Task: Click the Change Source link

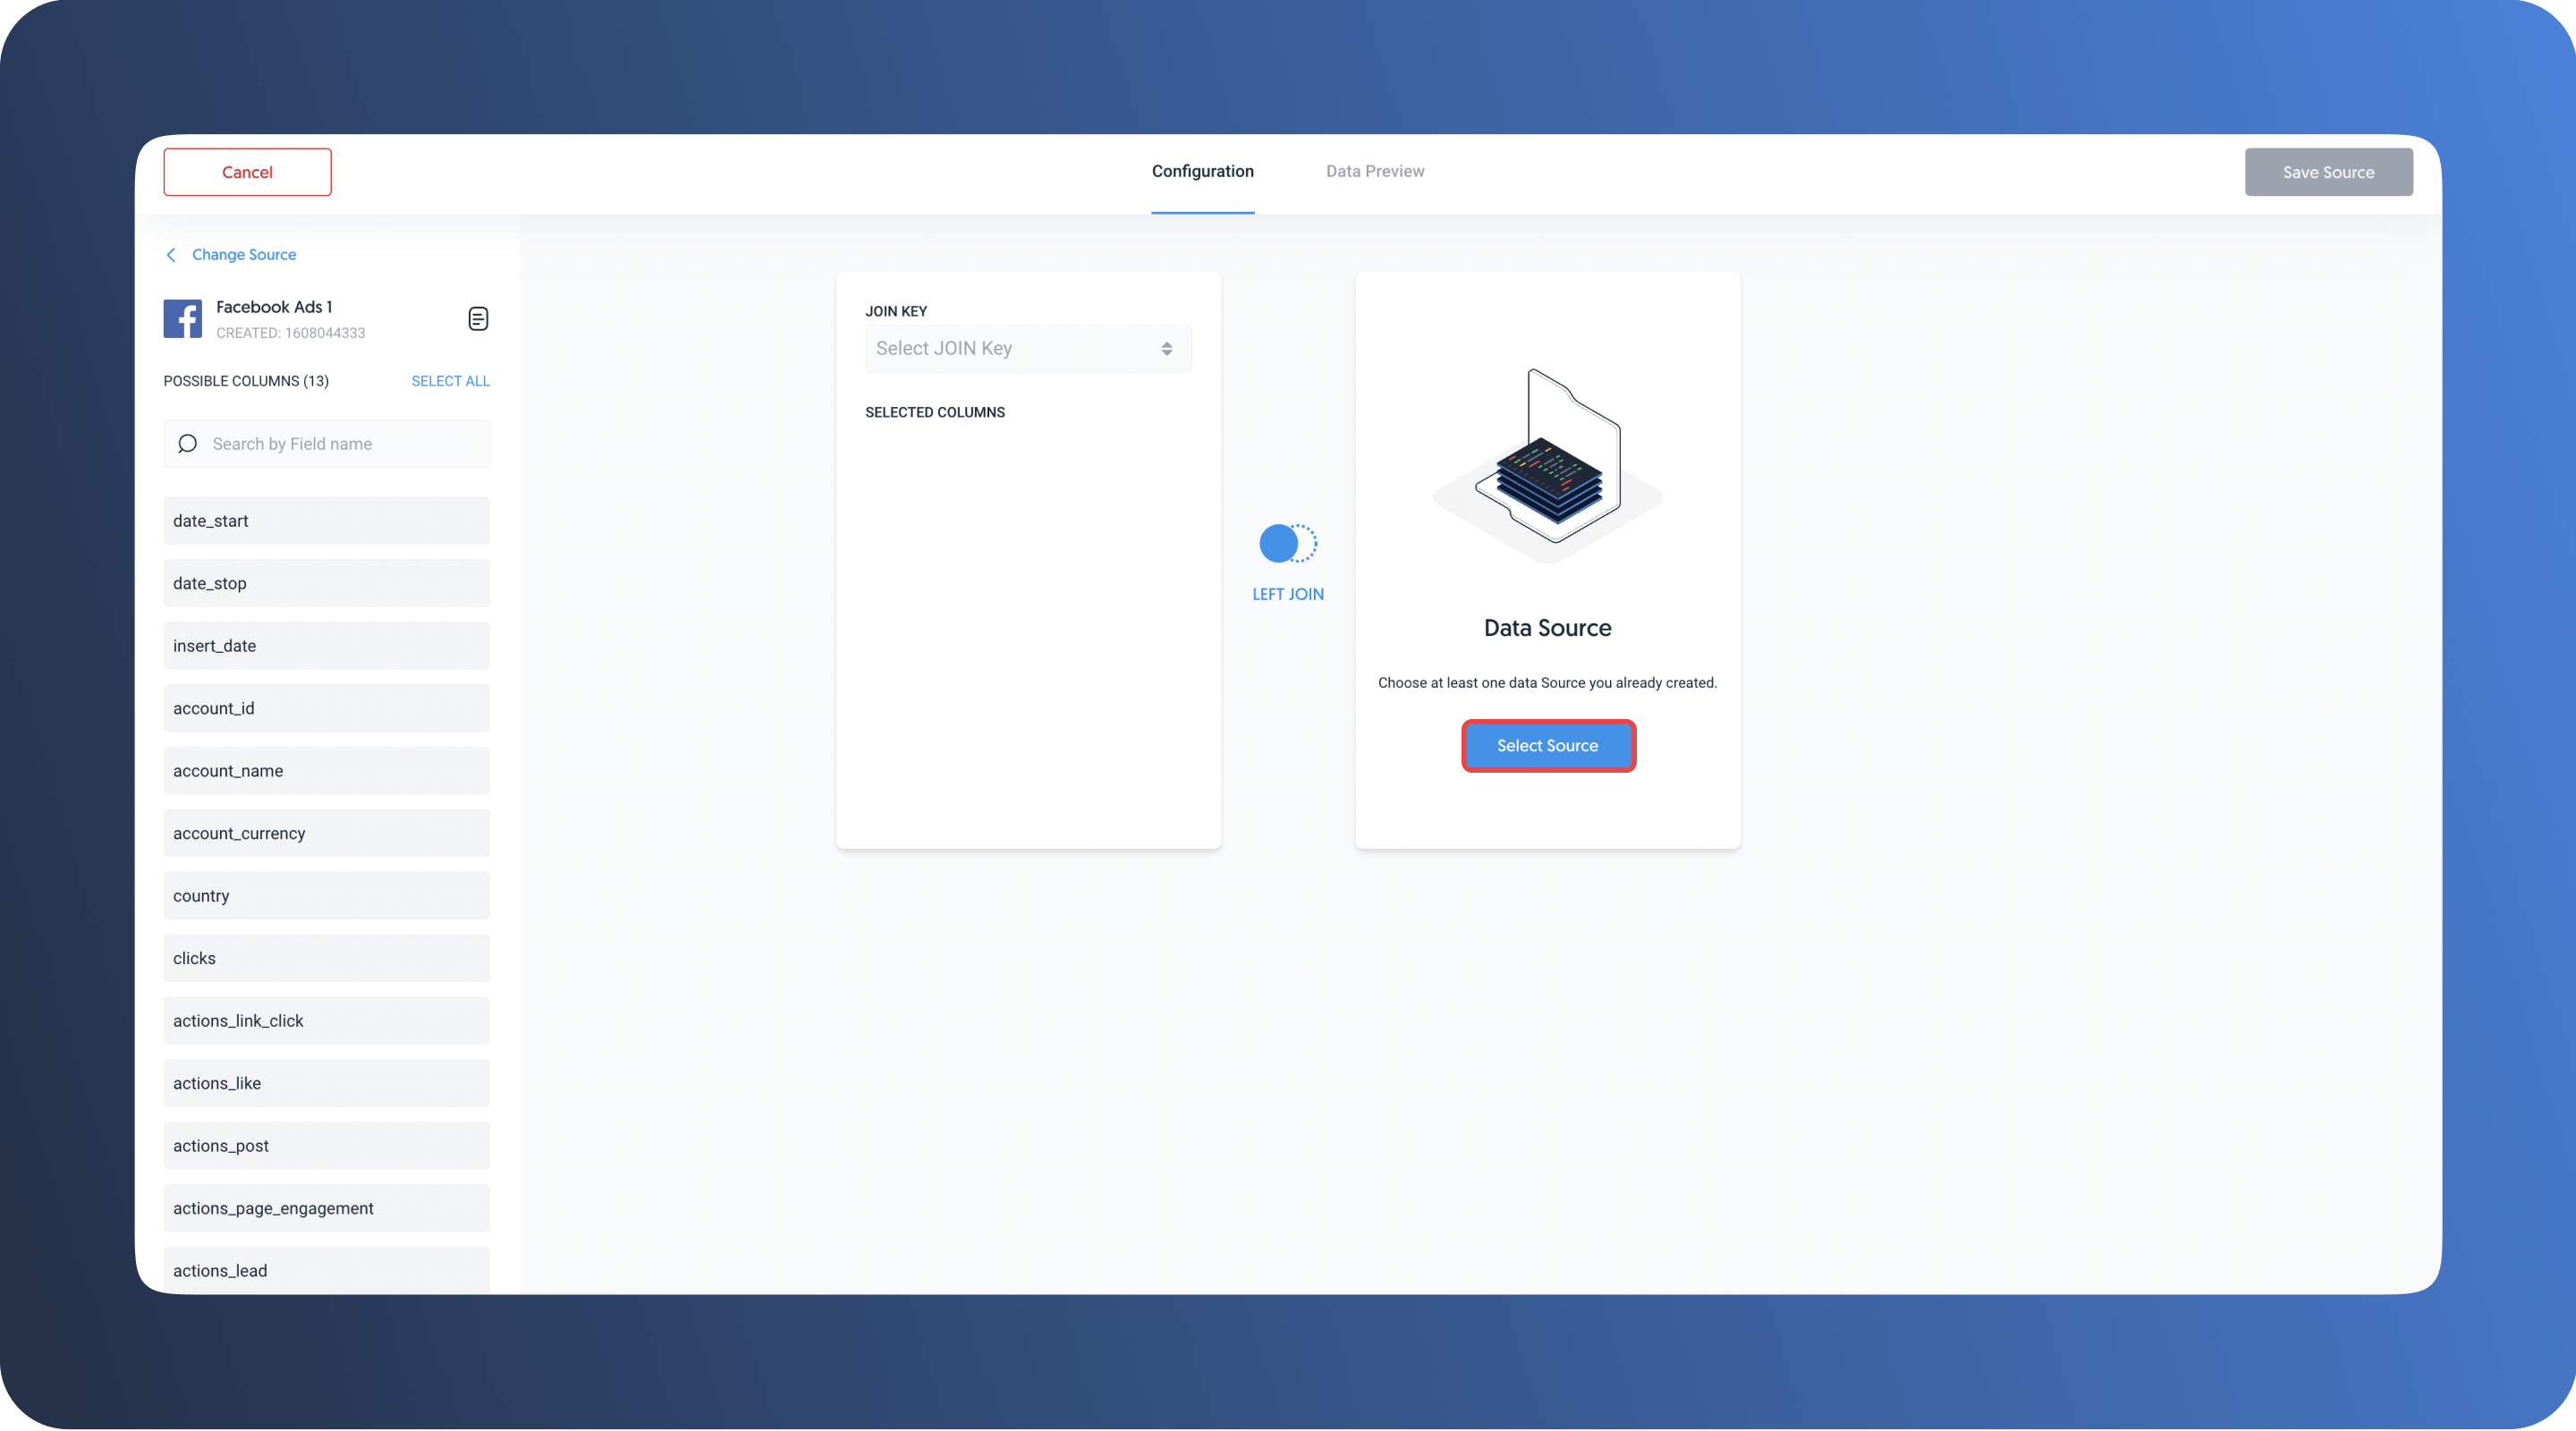Action: 243,254
